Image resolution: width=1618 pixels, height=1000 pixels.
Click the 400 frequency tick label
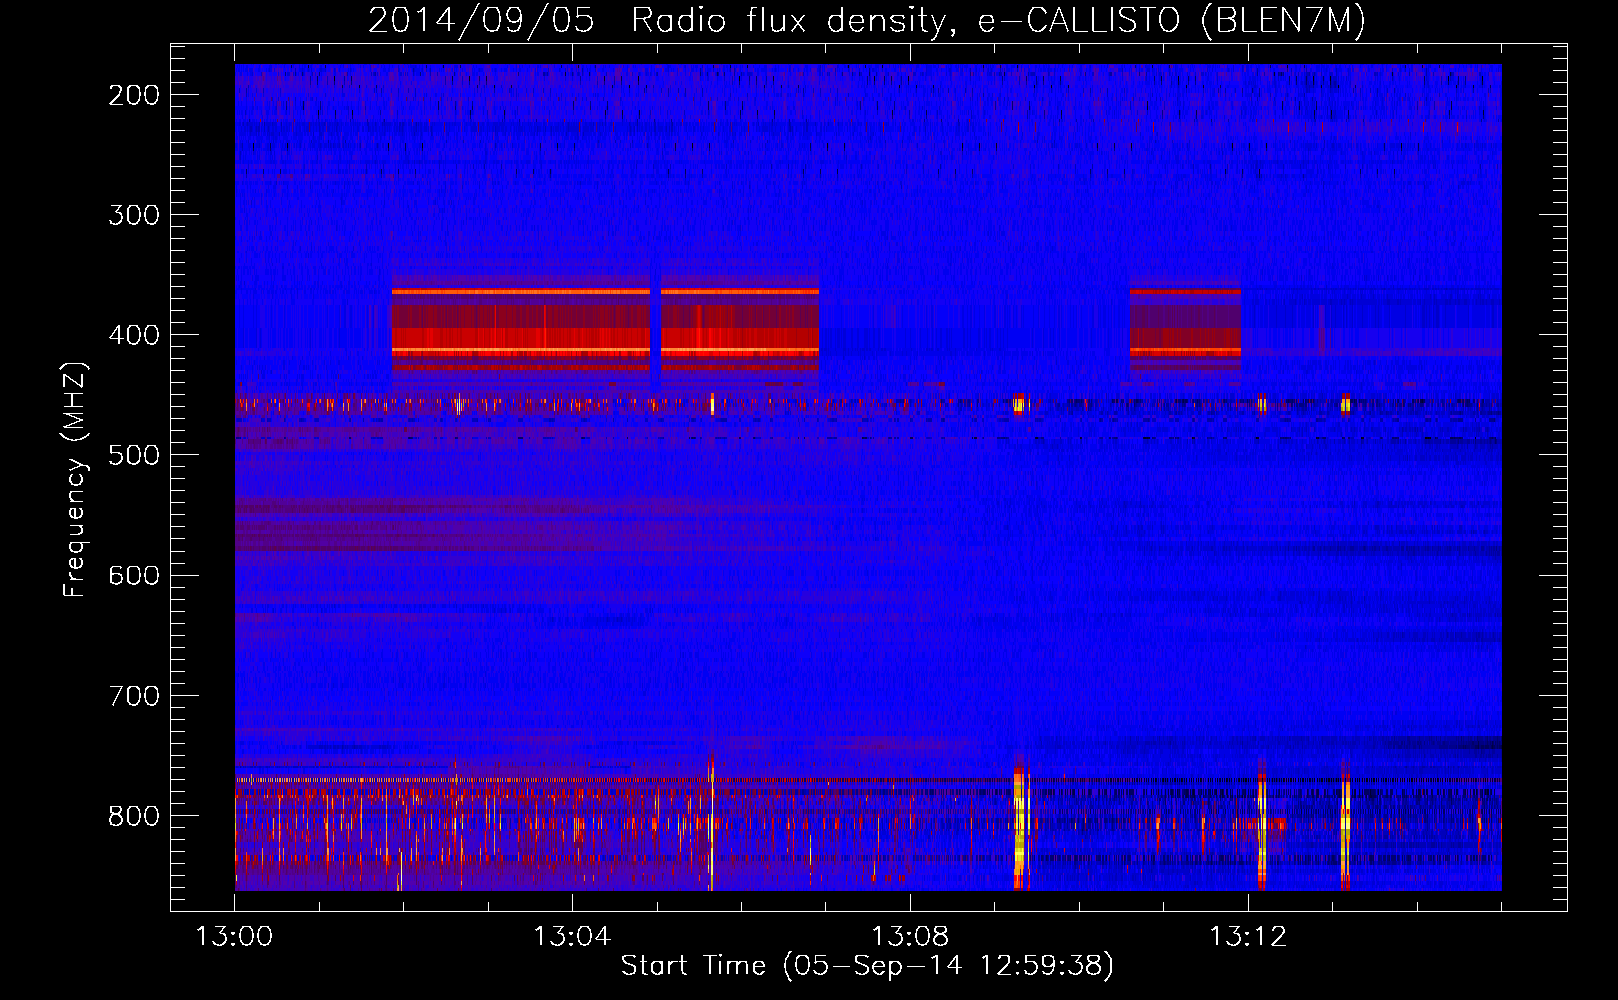pos(134,335)
